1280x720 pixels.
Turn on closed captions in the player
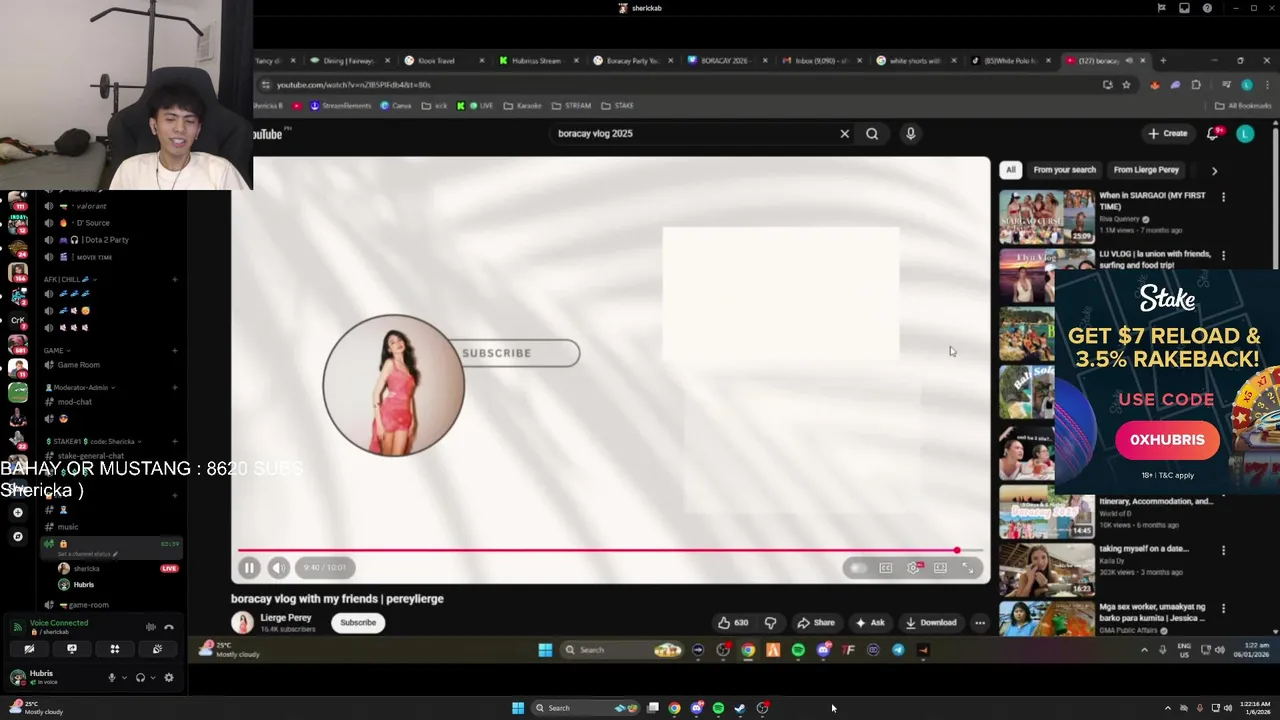tap(886, 568)
